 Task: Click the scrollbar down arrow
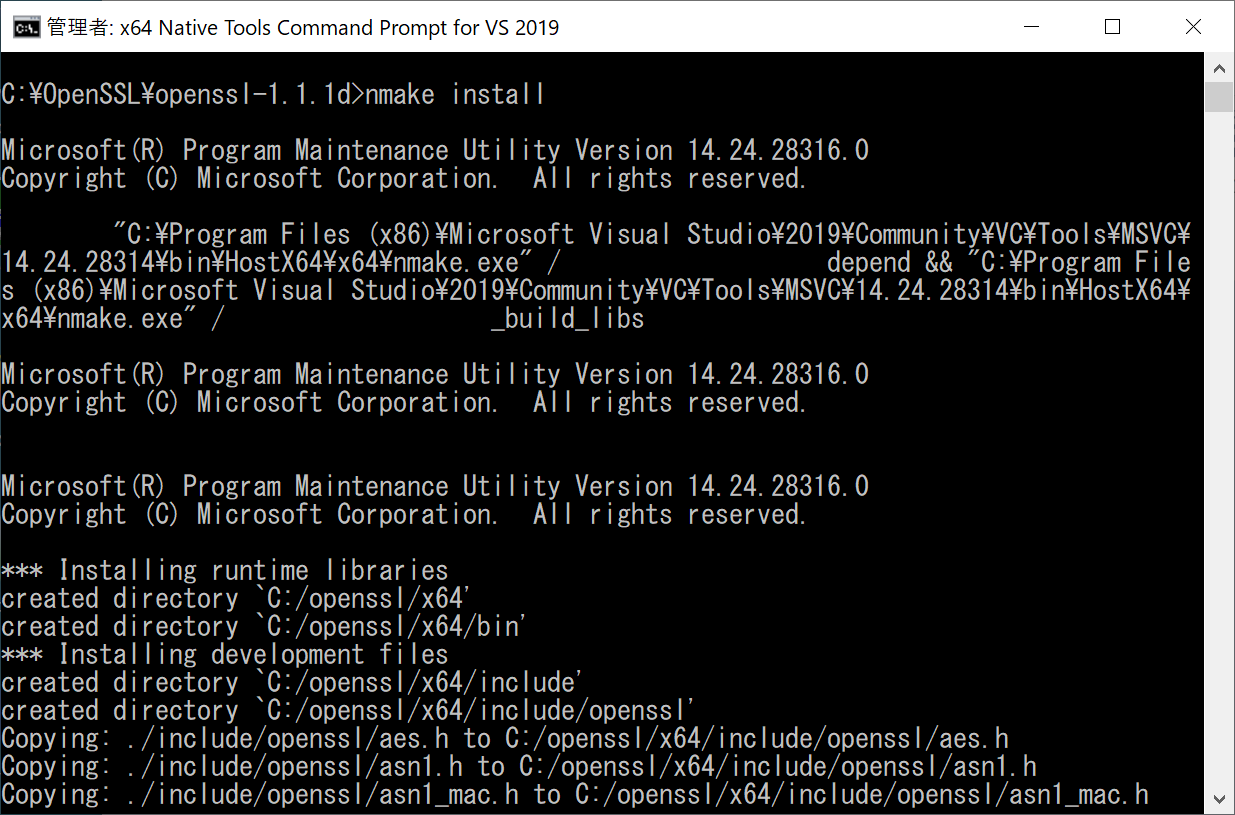1218,798
